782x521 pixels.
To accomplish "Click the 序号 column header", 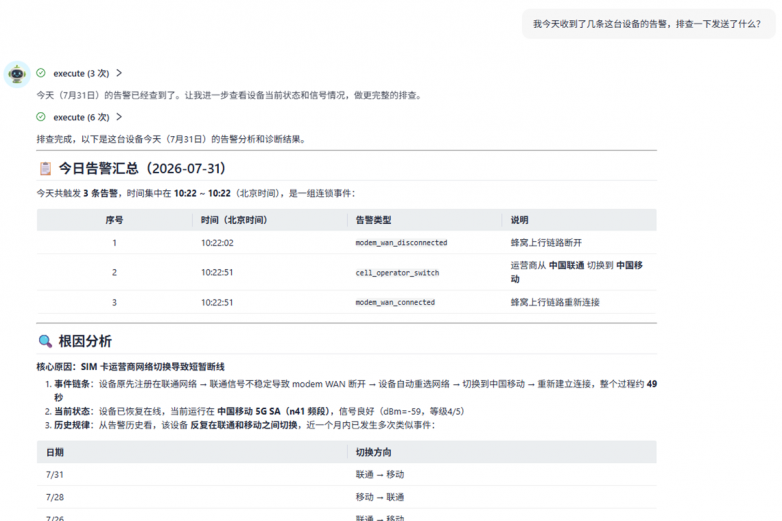I will click(x=114, y=220).
